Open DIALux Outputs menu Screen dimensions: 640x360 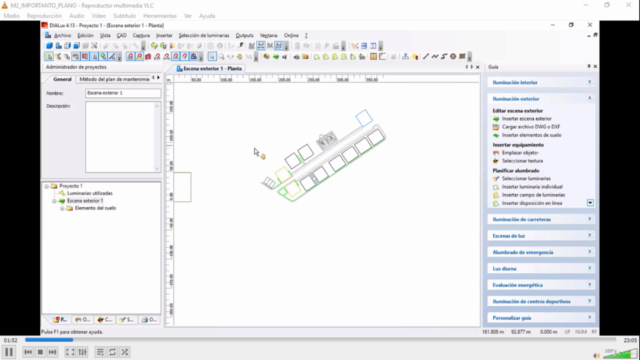pos(244,36)
